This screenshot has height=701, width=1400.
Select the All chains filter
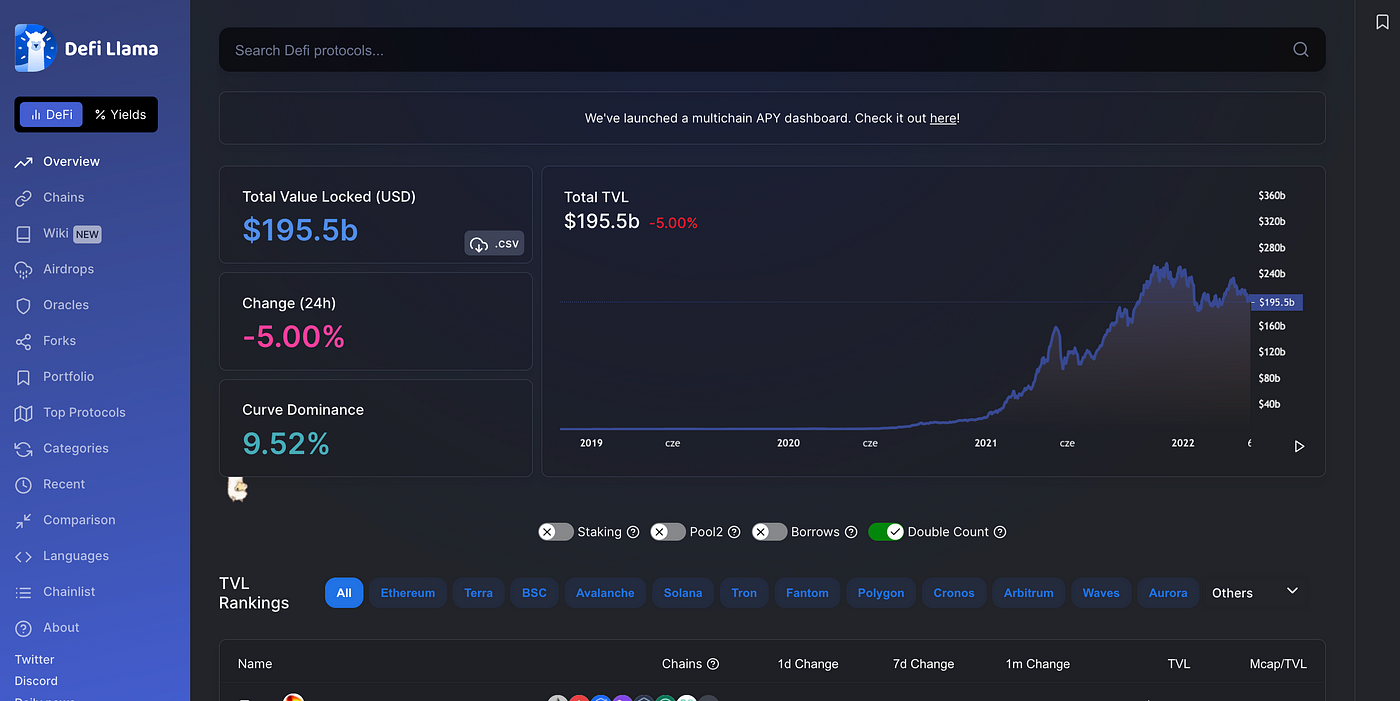tap(344, 593)
